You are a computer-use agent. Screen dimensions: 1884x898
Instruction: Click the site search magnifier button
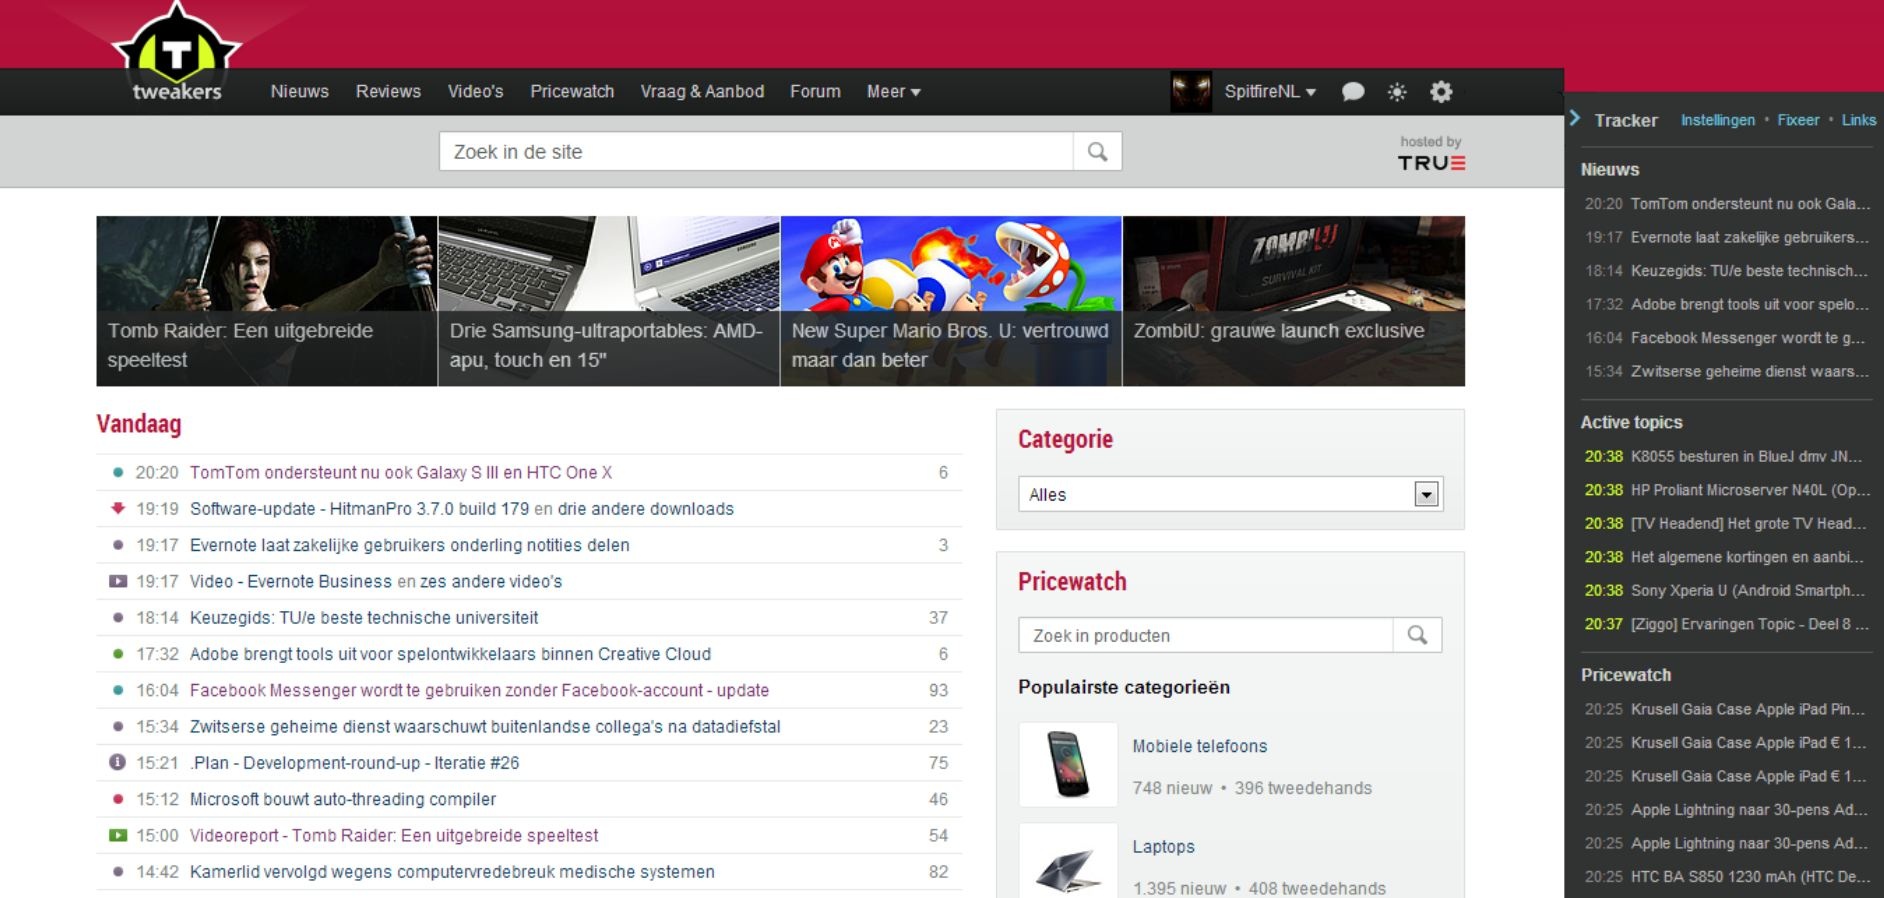click(1097, 152)
